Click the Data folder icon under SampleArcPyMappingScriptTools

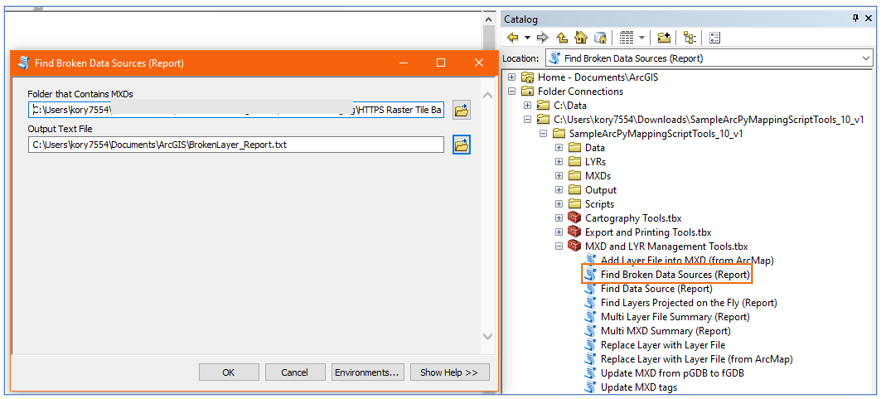574,147
